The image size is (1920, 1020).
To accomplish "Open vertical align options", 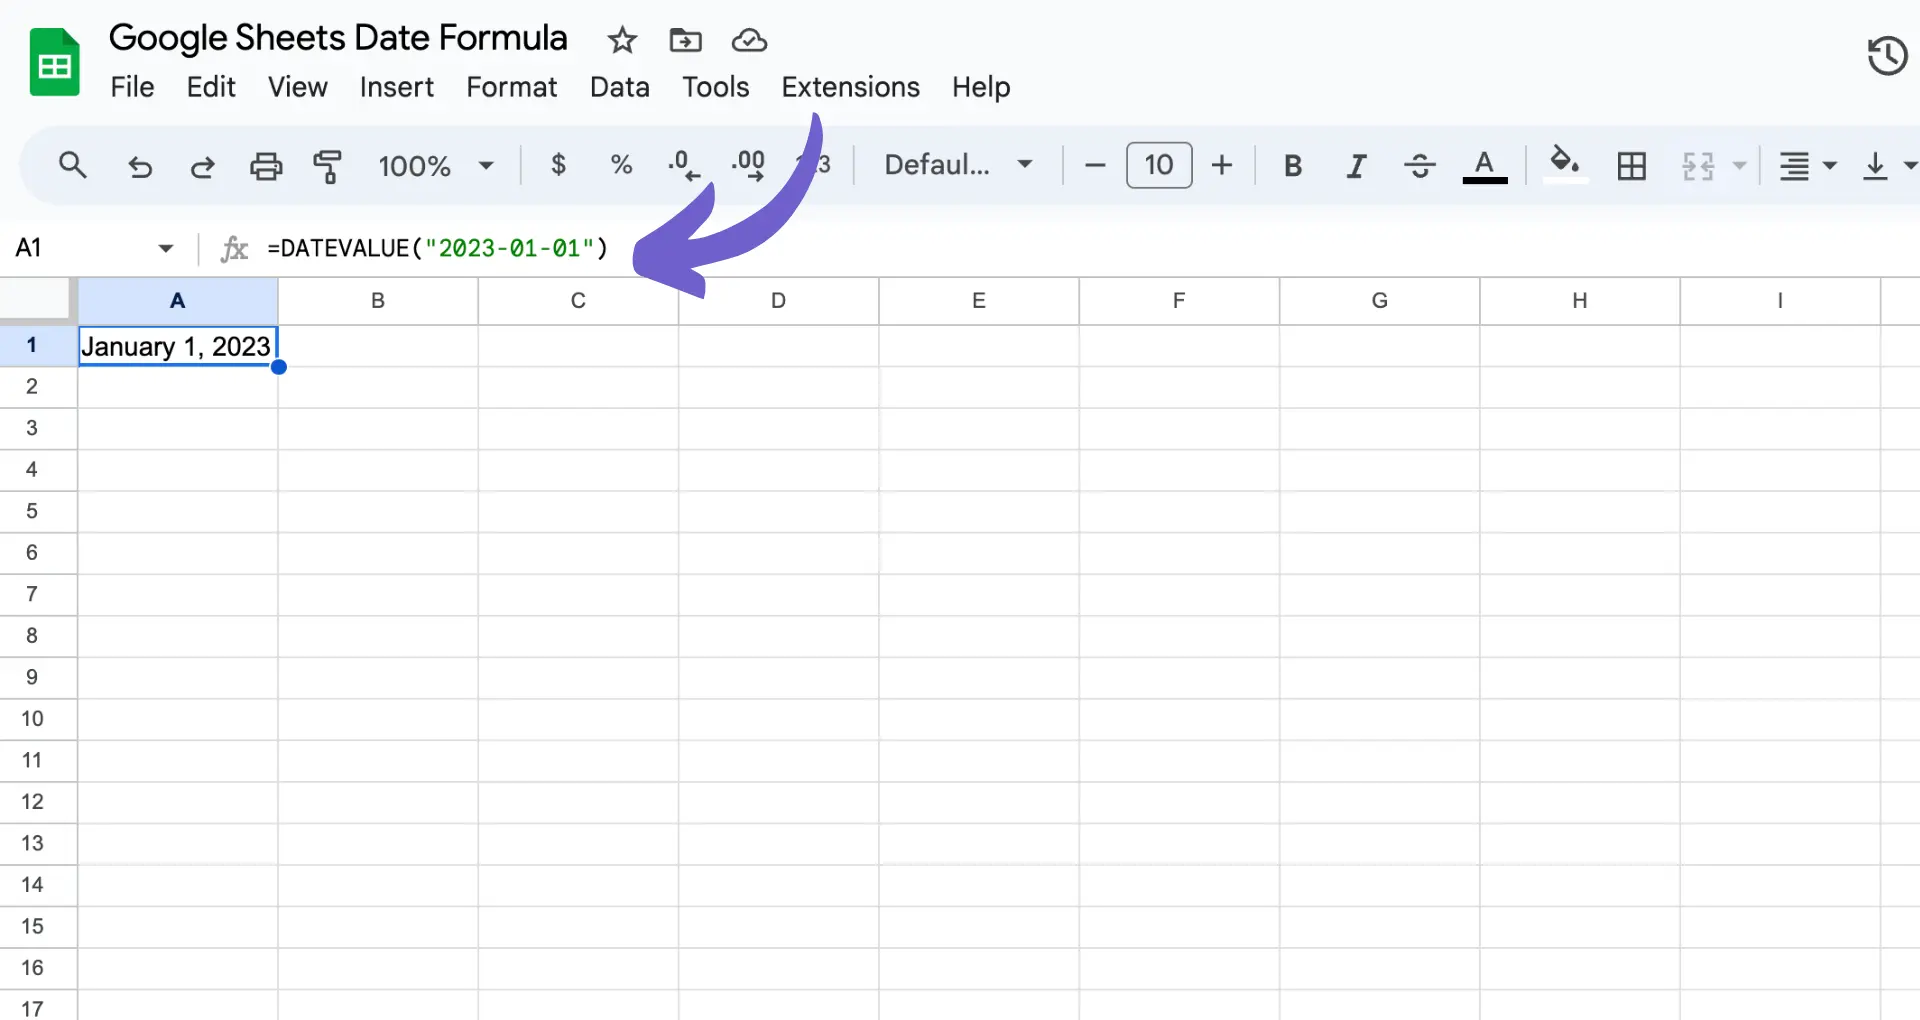I will click(x=1887, y=166).
